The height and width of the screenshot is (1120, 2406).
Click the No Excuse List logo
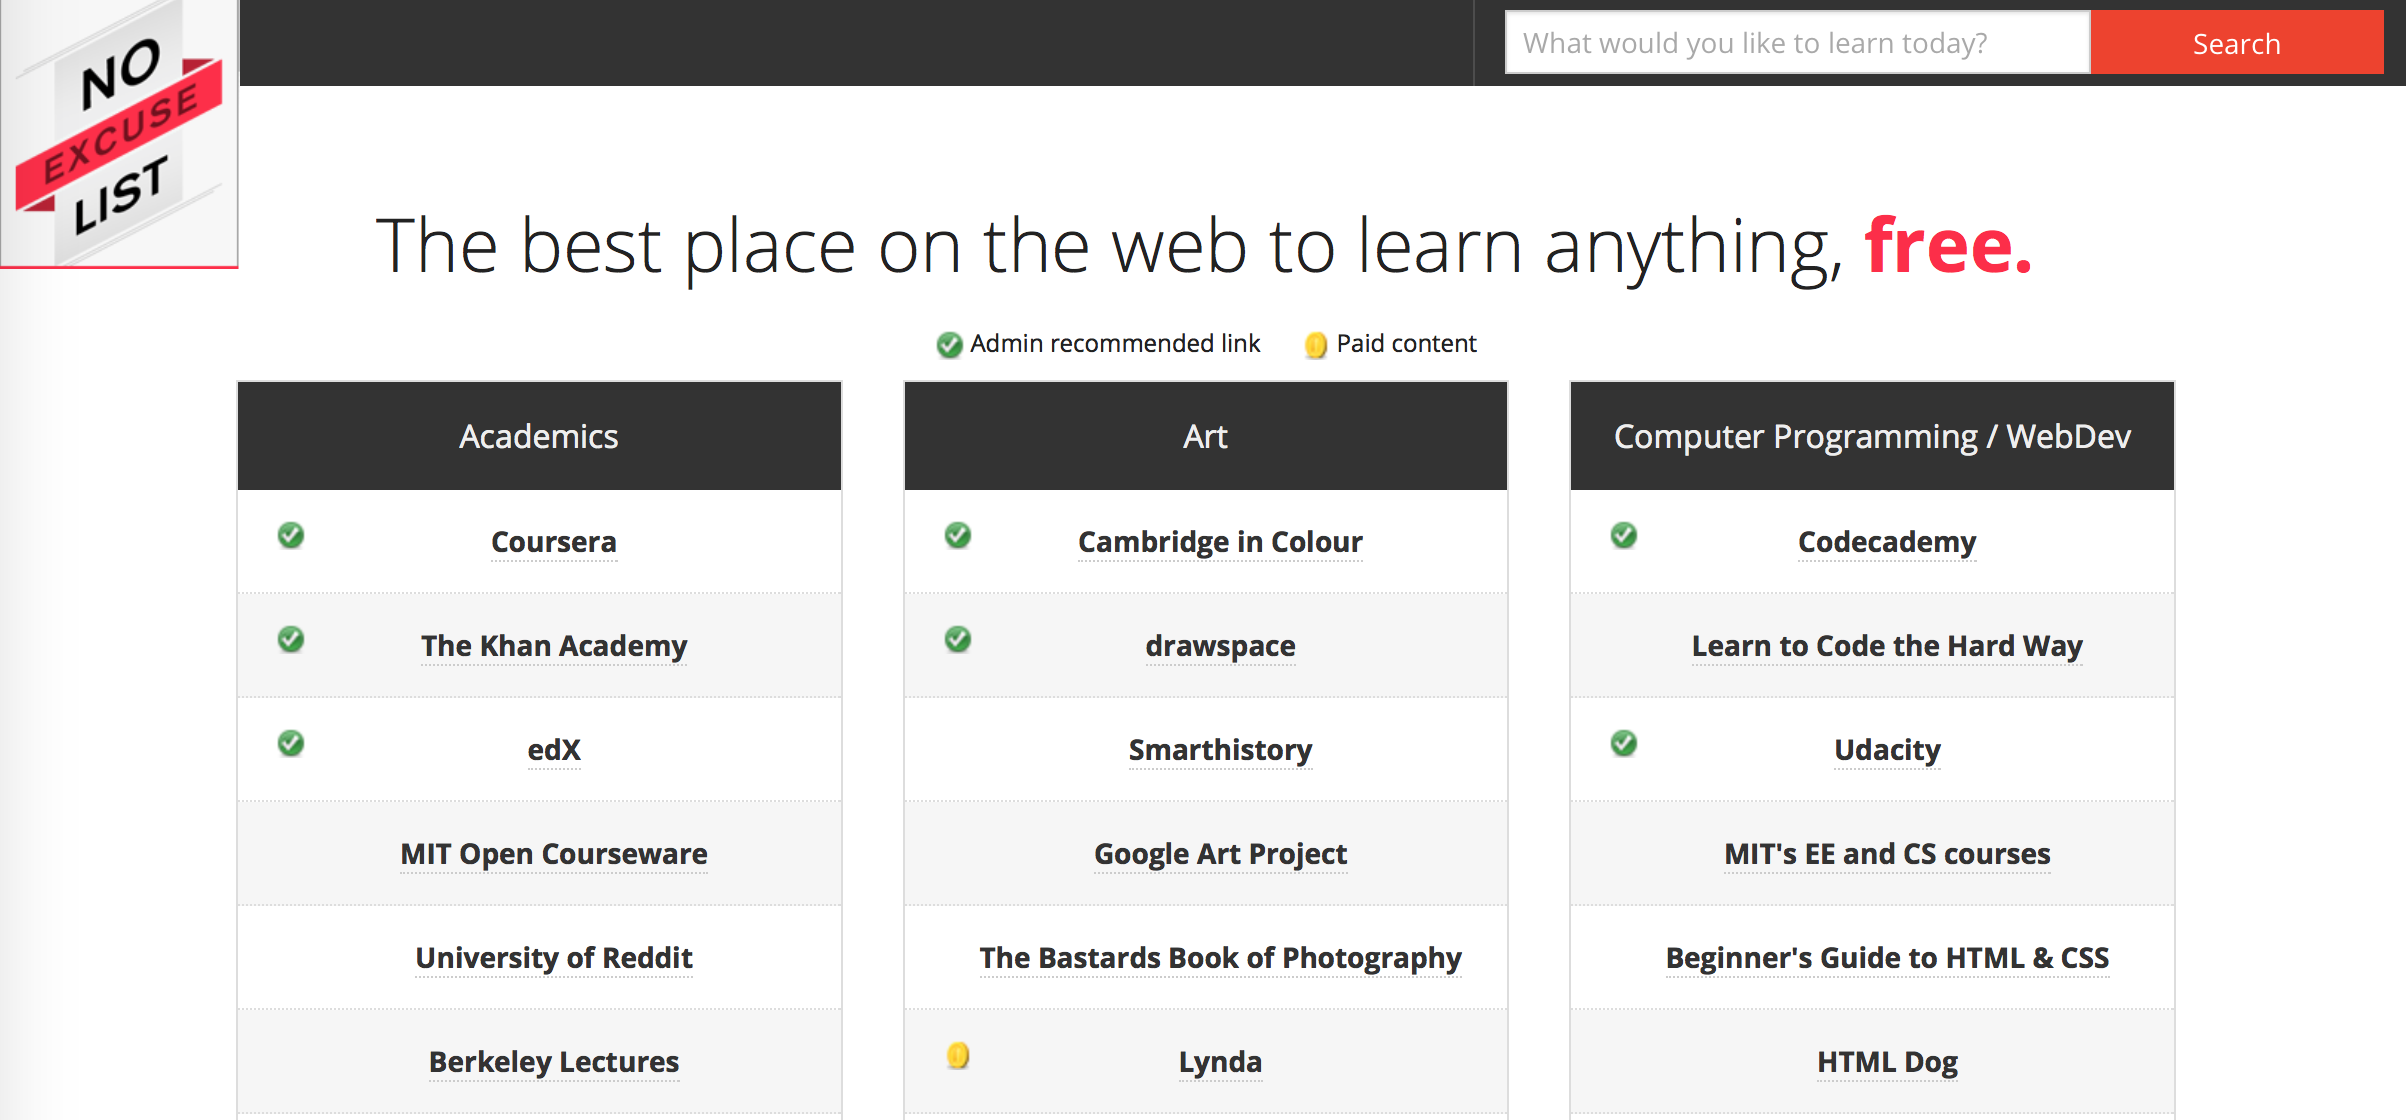click(x=119, y=134)
